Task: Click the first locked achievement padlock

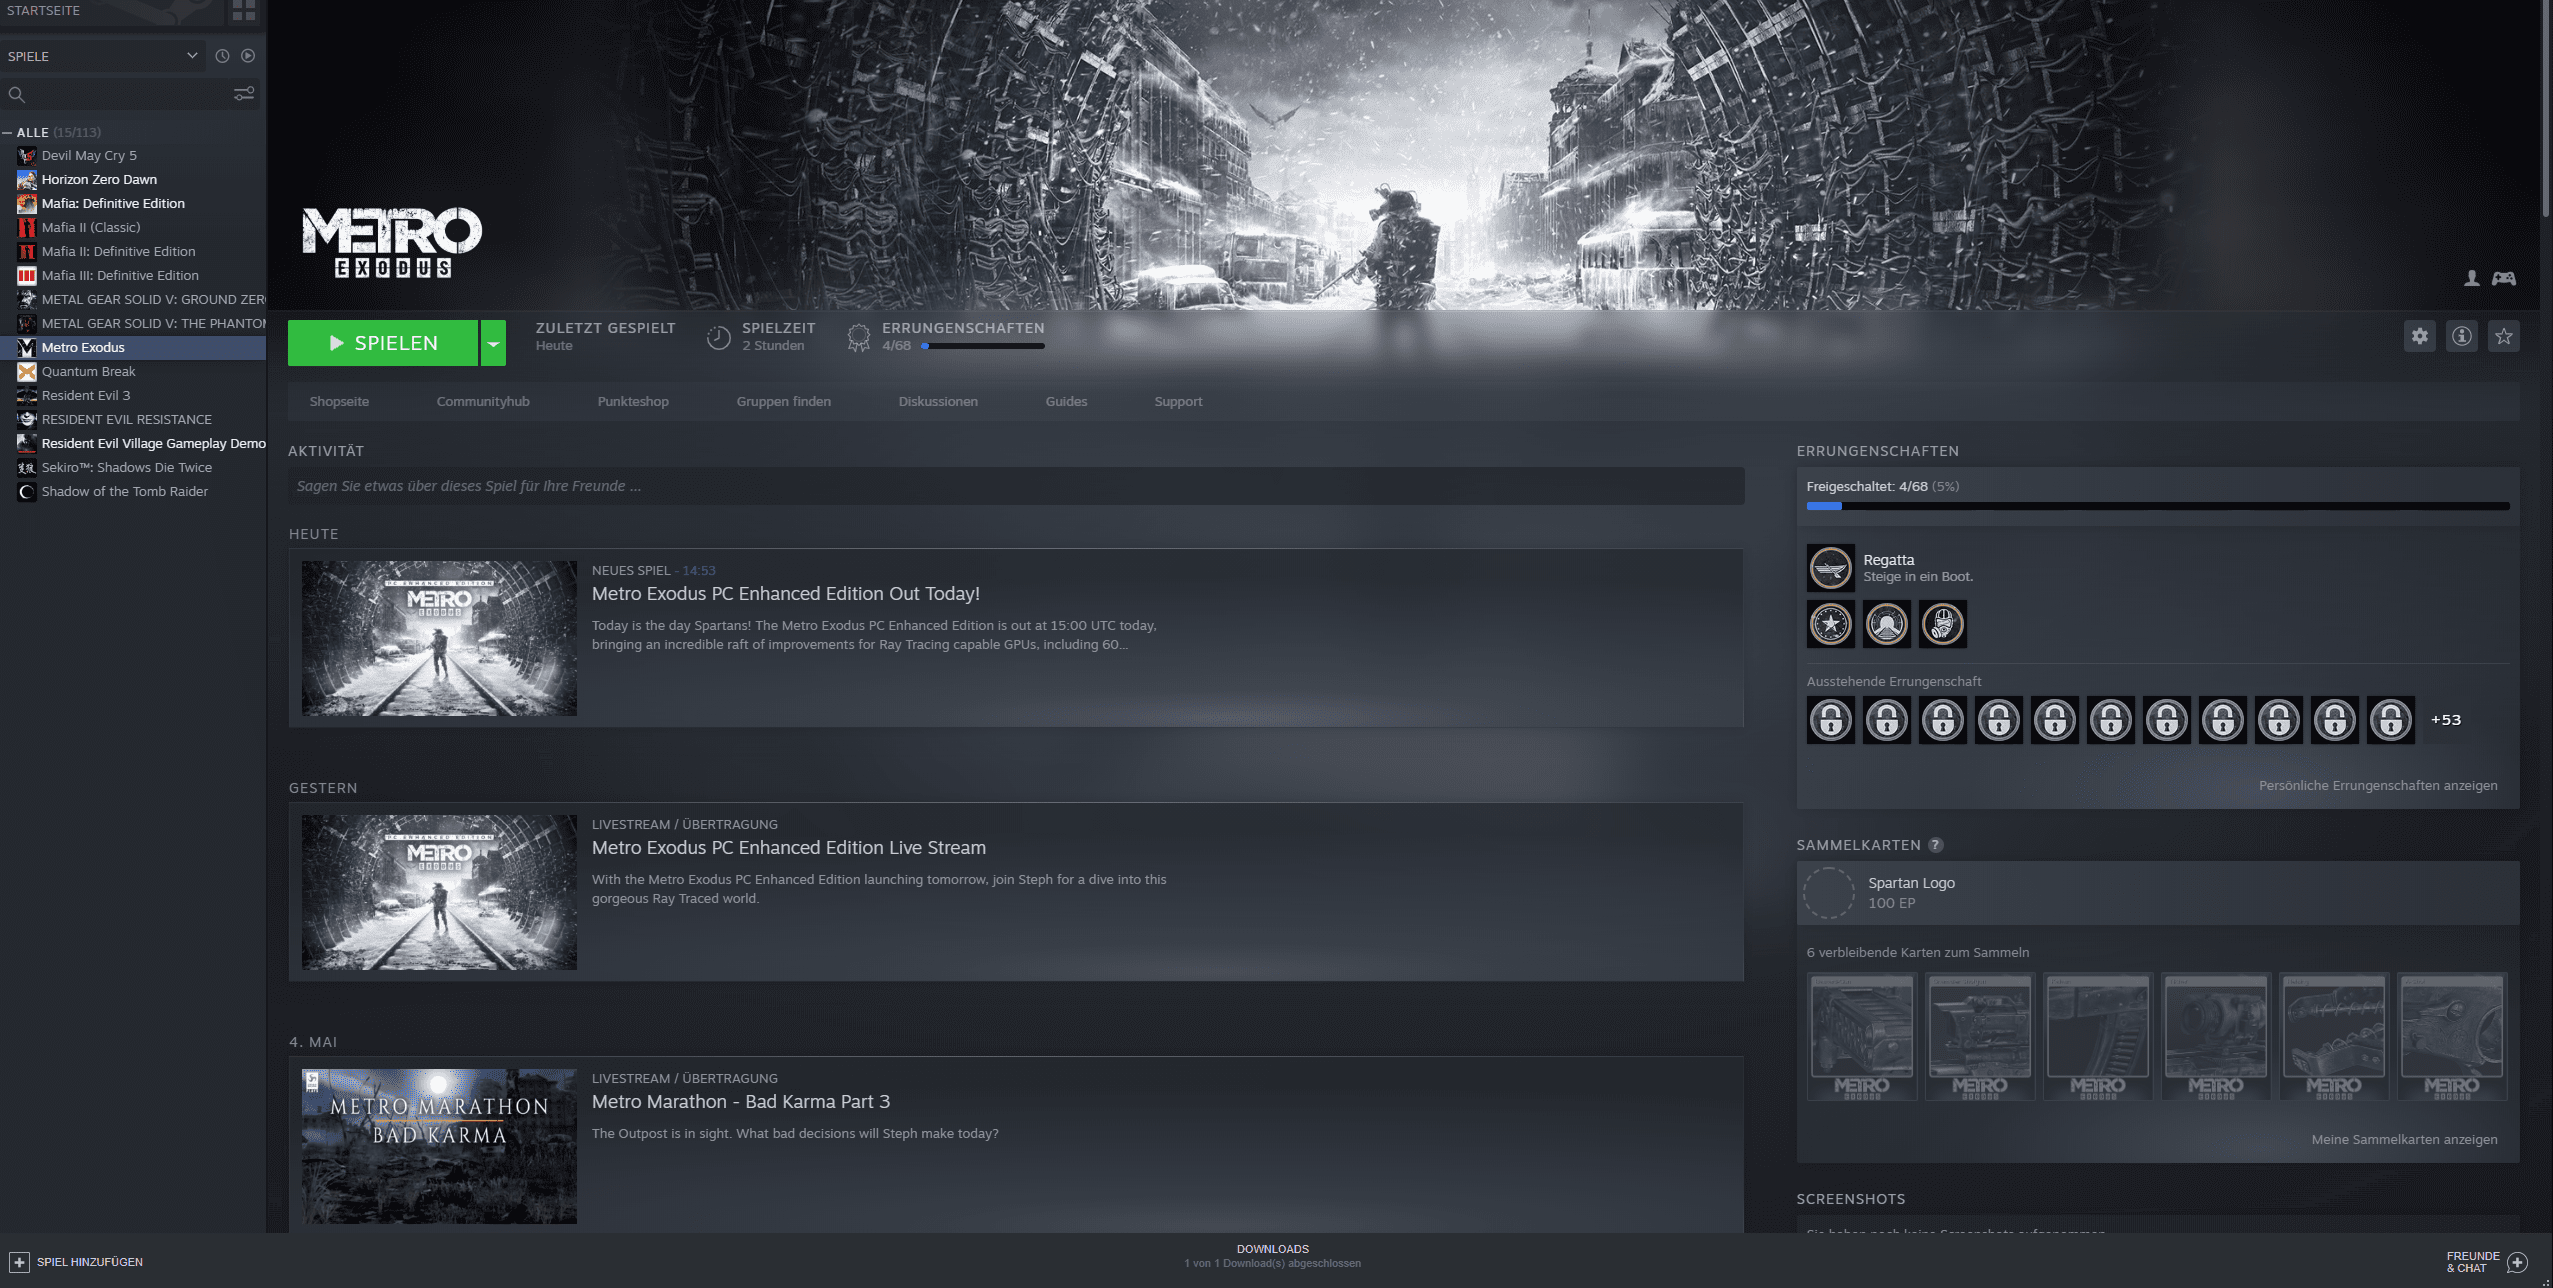Action: pyautogui.click(x=1831, y=720)
